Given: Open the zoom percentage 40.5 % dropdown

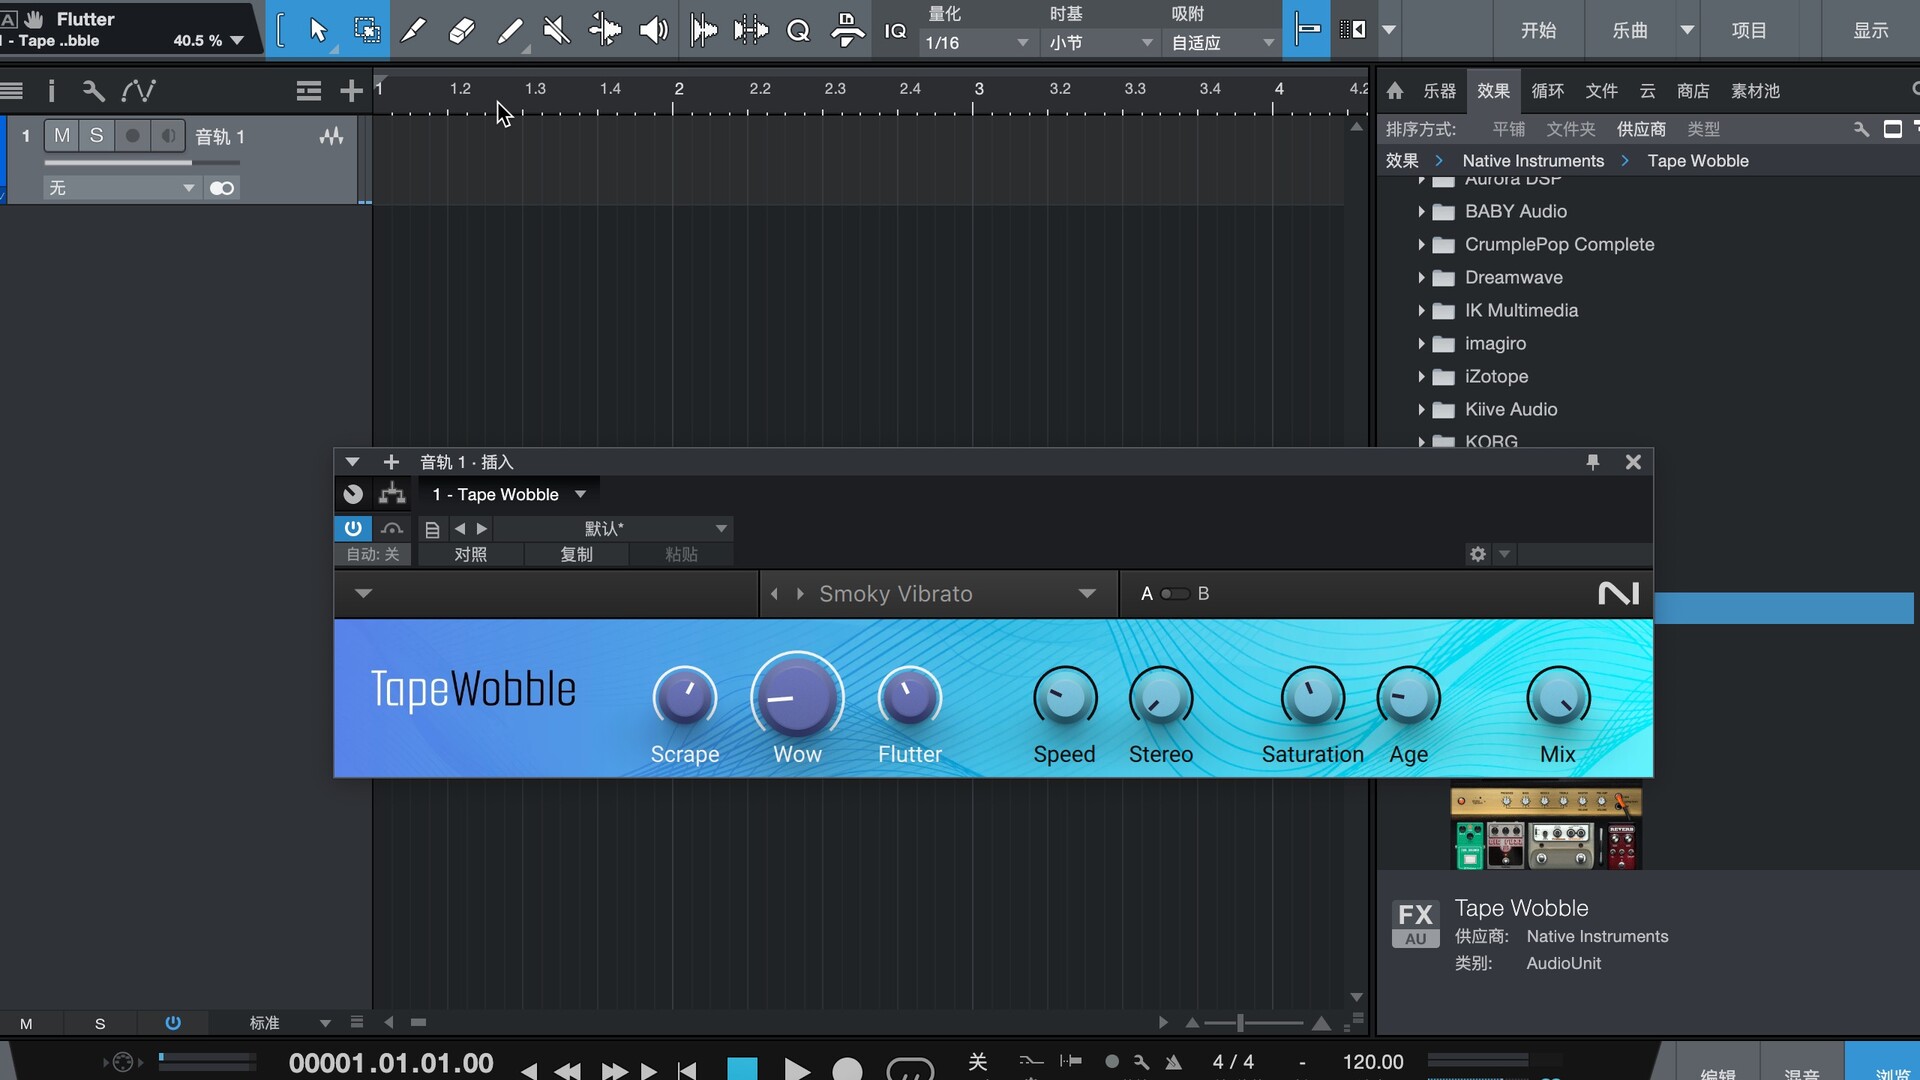Looking at the screenshot, I should pyautogui.click(x=208, y=41).
